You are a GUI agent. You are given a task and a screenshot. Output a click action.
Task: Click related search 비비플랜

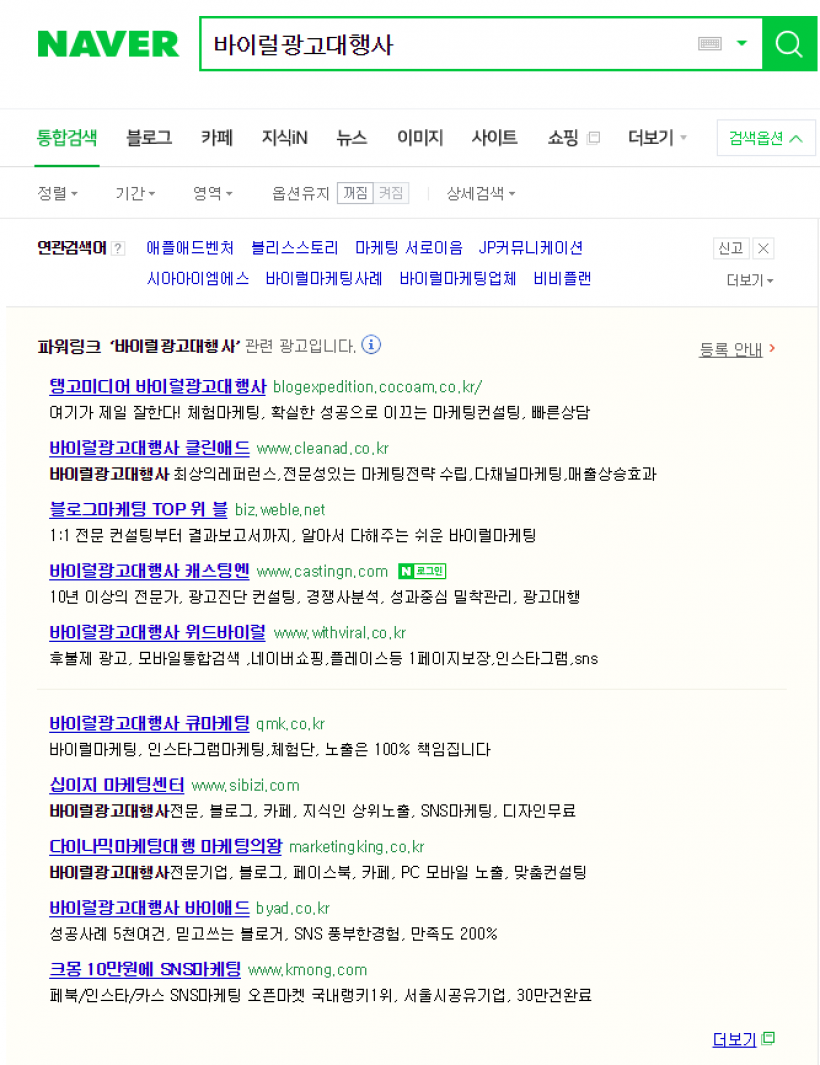pyautogui.click(x=563, y=278)
